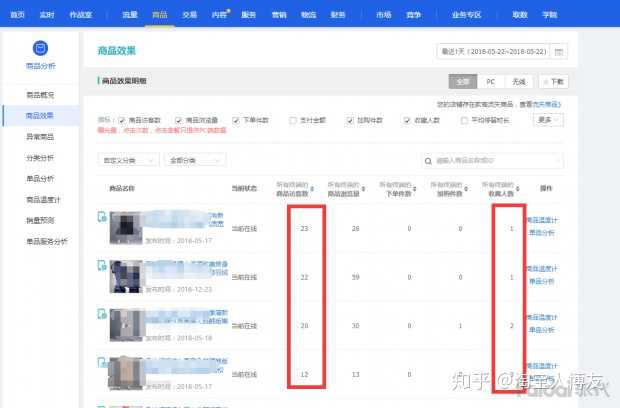Click the search magnifier icon in the product search box

click(430, 159)
